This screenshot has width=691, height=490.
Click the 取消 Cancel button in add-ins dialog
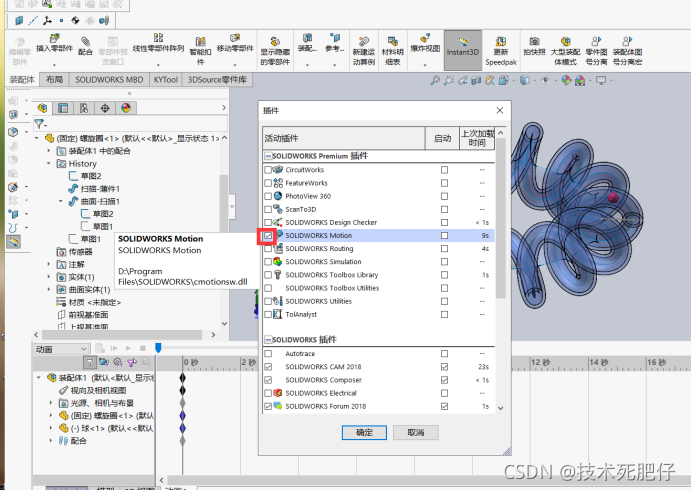[x=416, y=432]
